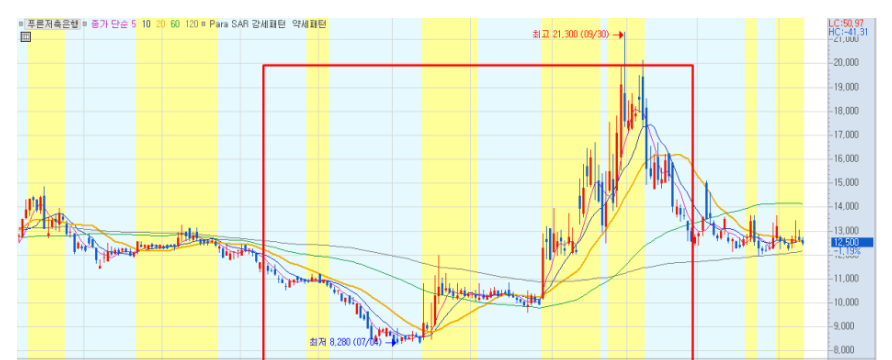Viewport: 892px width, 360px height.
Task: Click the 10,000 price axis label
Action: click(846, 302)
